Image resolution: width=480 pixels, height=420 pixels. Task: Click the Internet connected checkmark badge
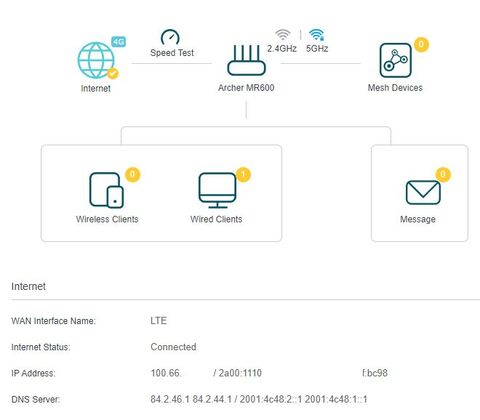click(x=113, y=73)
